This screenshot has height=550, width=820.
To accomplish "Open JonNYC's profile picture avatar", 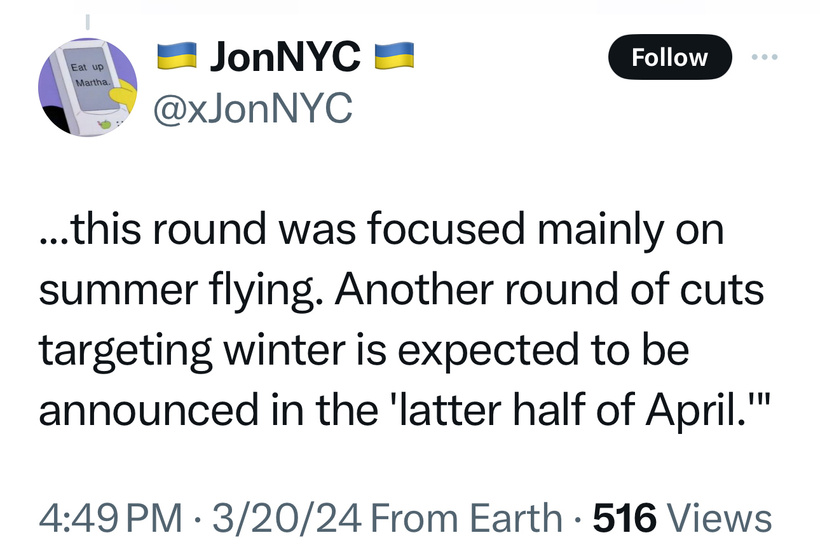I will coord(87,87).
